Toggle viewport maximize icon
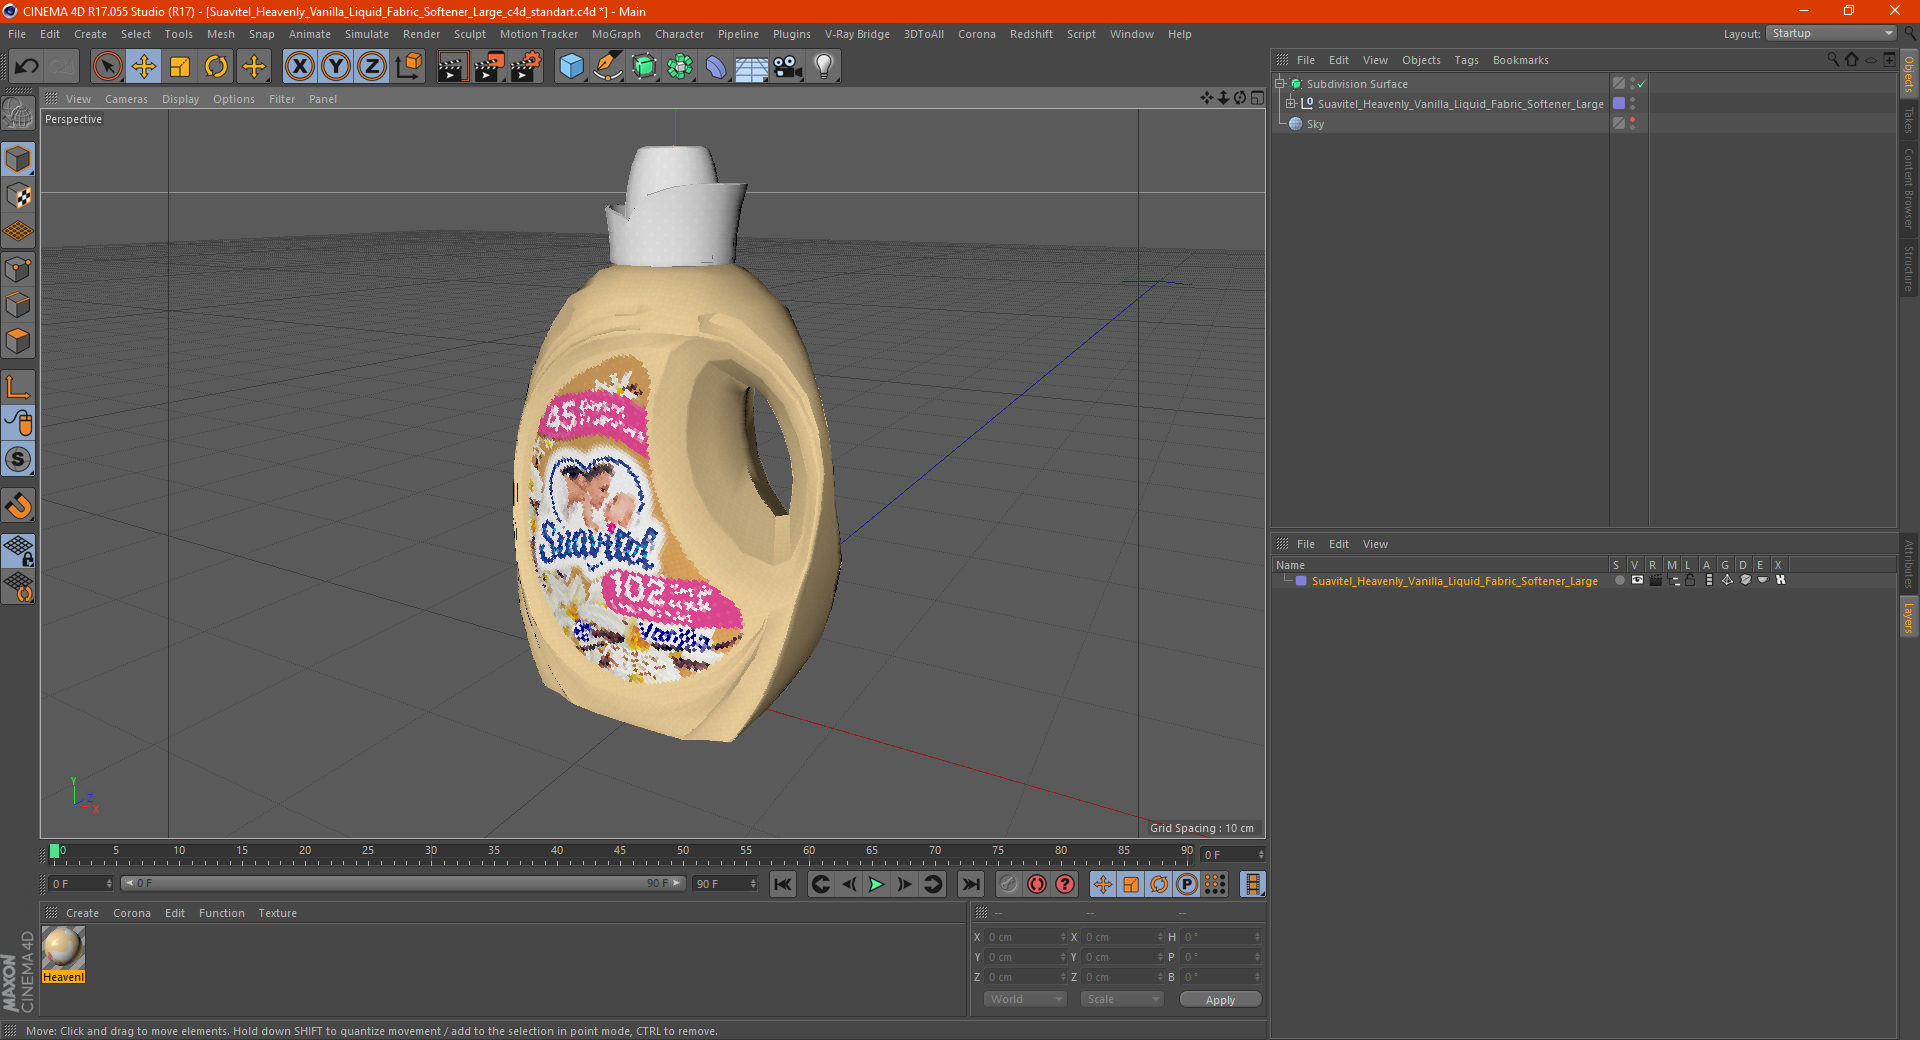The height and width of the screenshot is (1040, 1920). [x=1257, y=98]
